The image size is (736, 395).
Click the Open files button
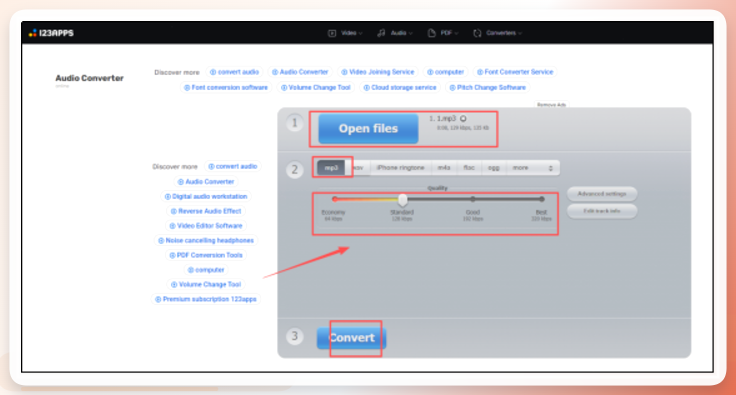coord(368,129)
